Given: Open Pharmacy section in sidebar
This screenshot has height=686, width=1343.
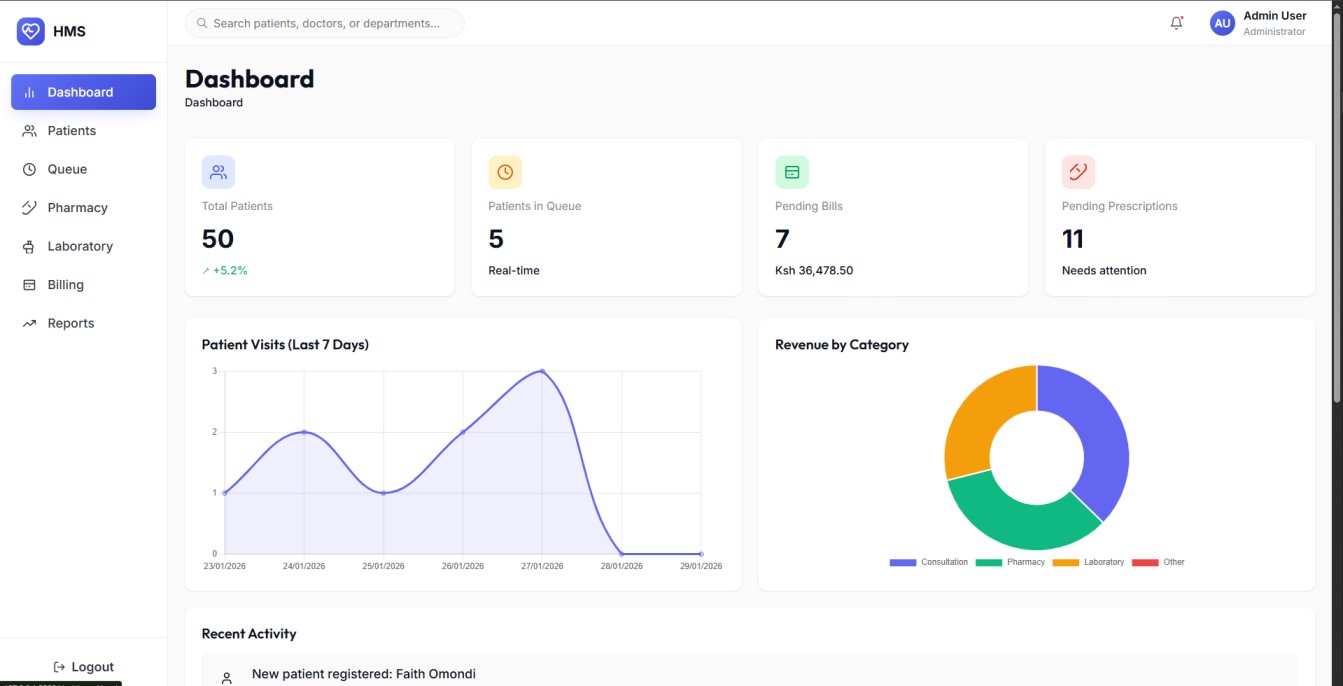Looking at the screenshot, I should pyautogui.click(x=77, y=208).
